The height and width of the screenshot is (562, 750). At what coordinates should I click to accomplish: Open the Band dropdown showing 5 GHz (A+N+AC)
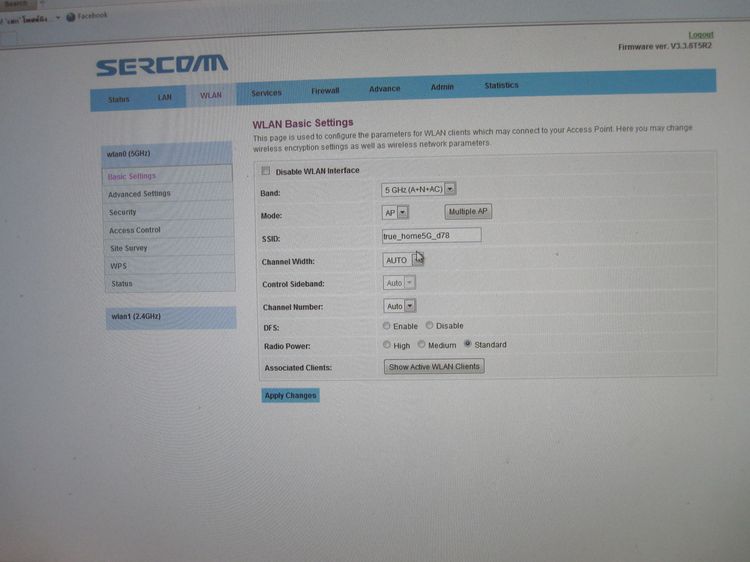coord(419,189)
